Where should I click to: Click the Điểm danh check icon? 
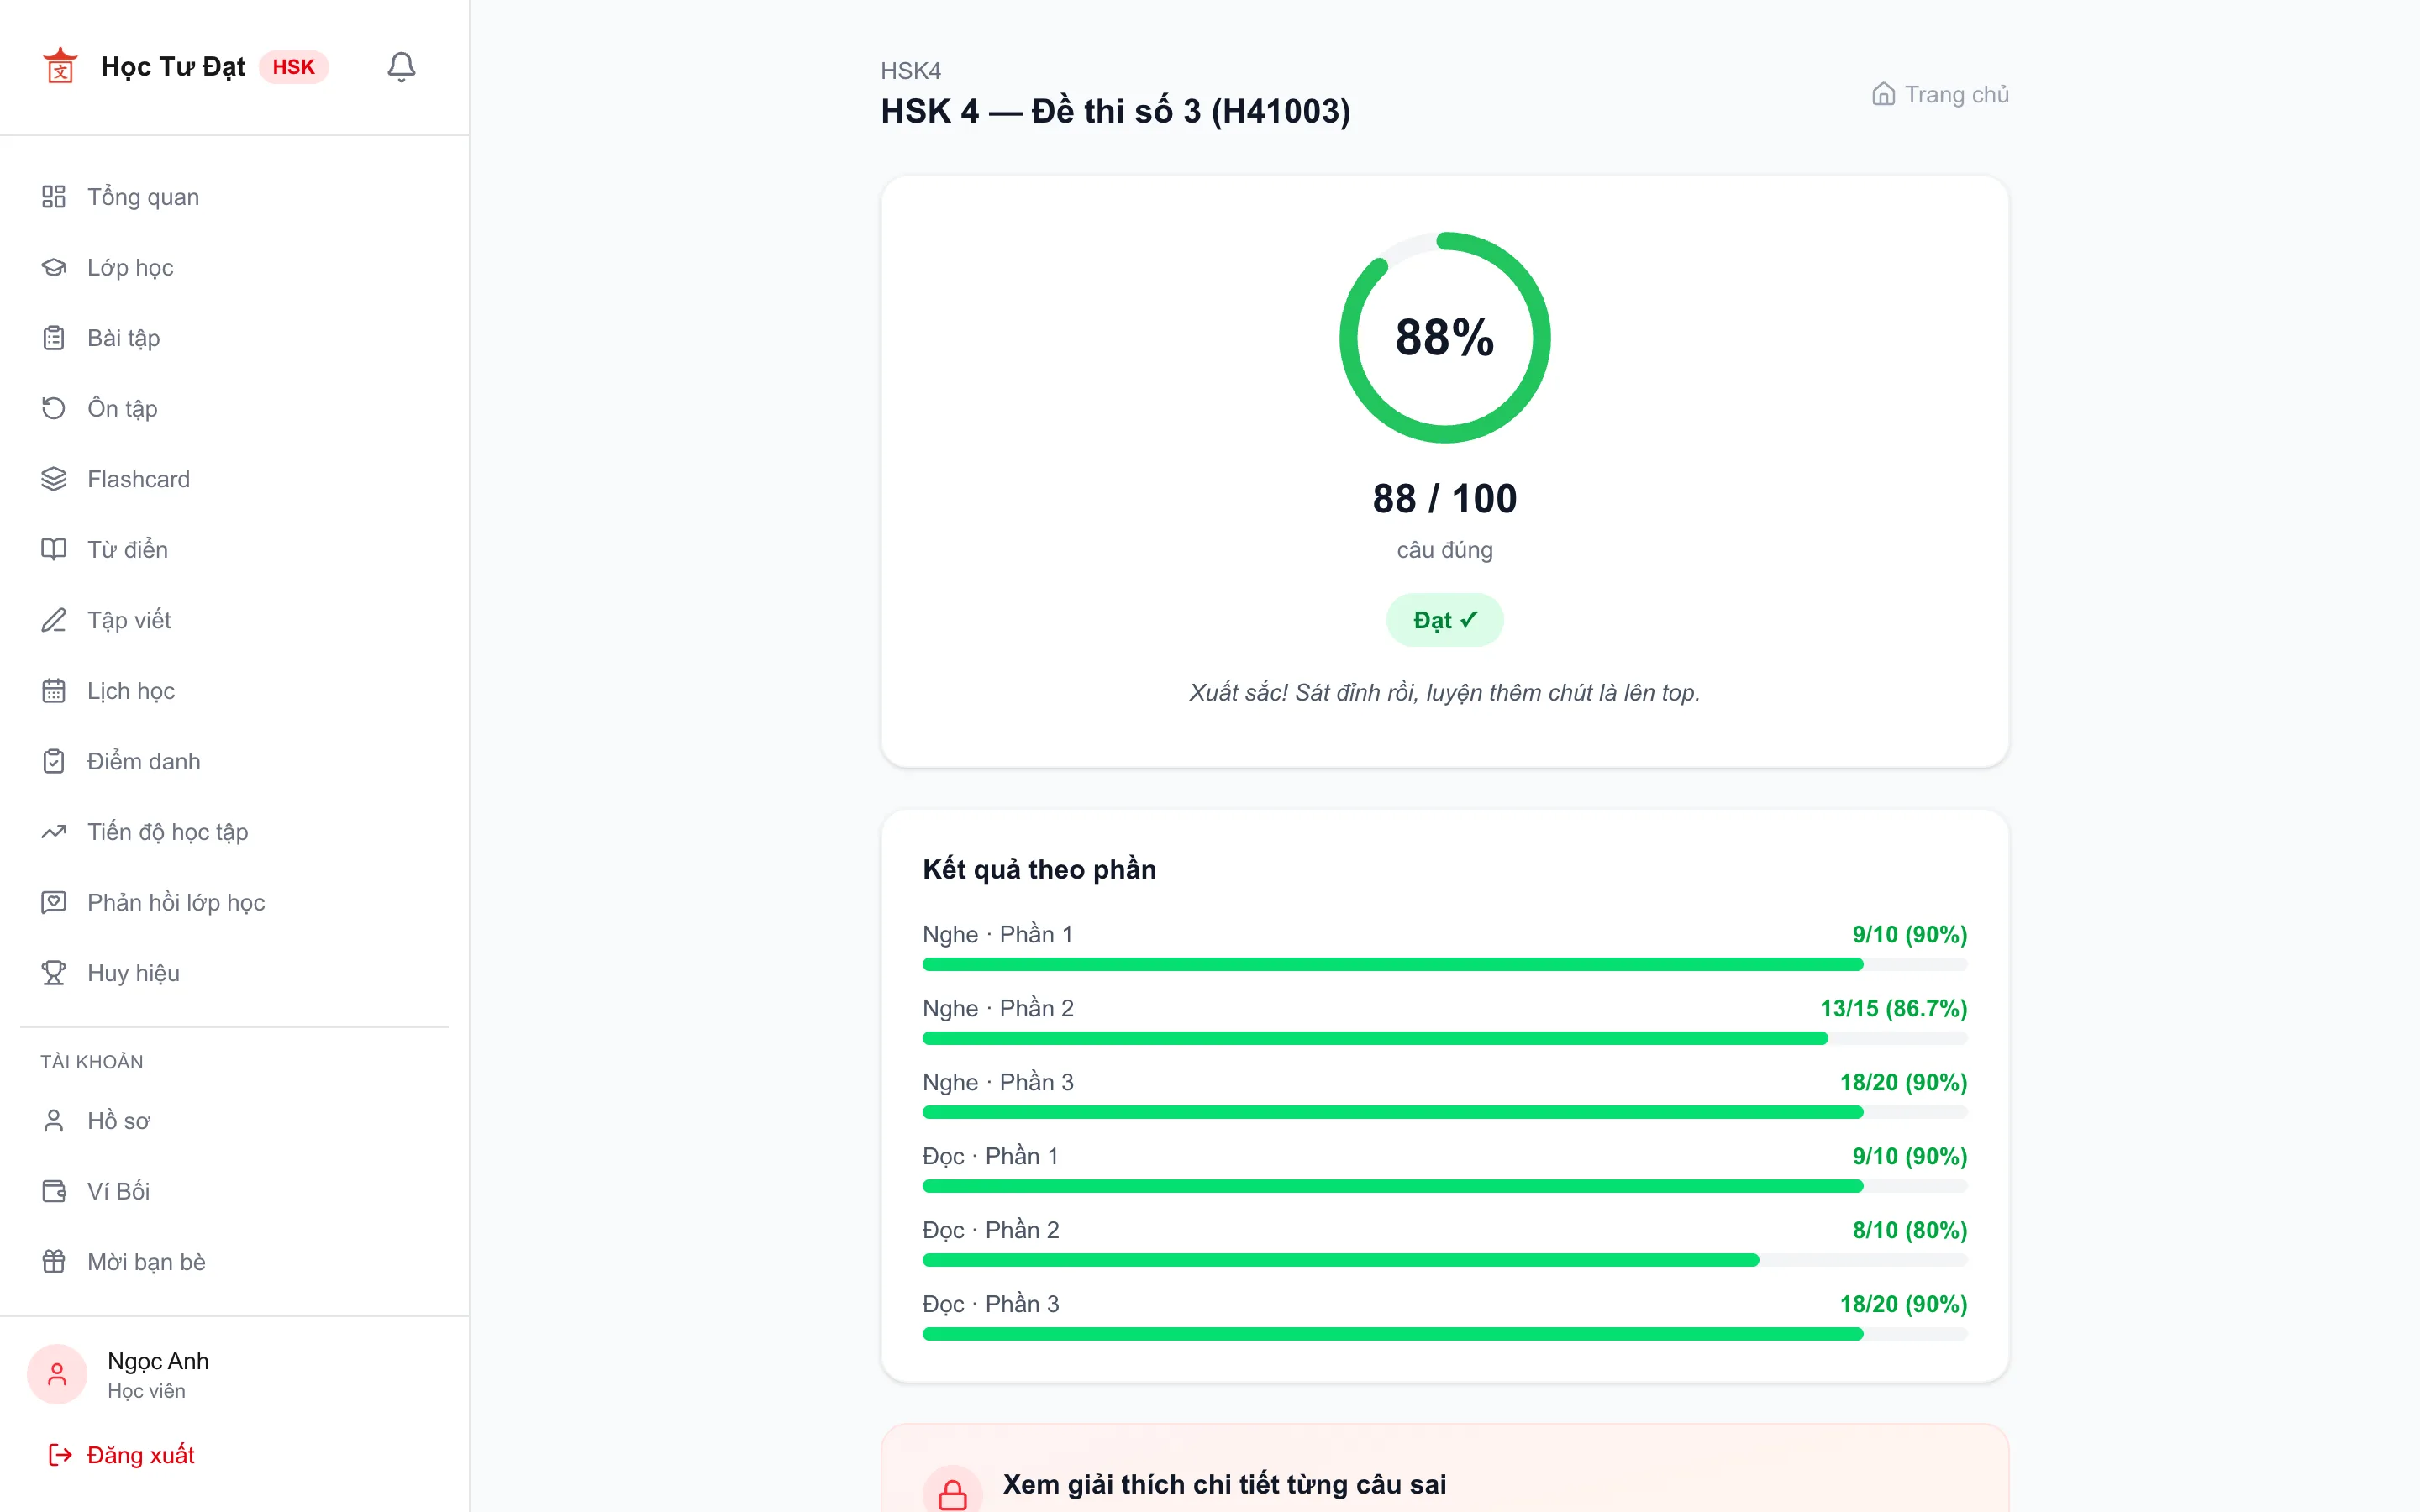click(x=54, y=761)
